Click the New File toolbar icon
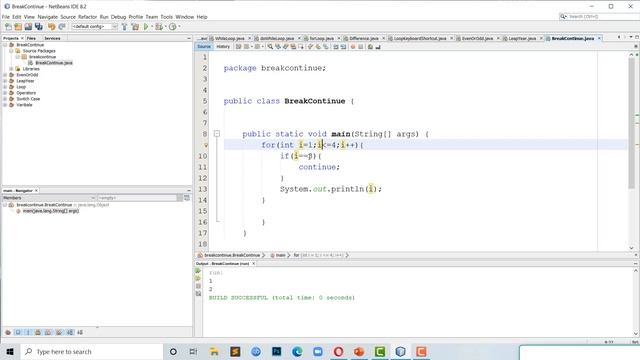The width and height of the screenshot is (640, 360). [x=8, y=27]
